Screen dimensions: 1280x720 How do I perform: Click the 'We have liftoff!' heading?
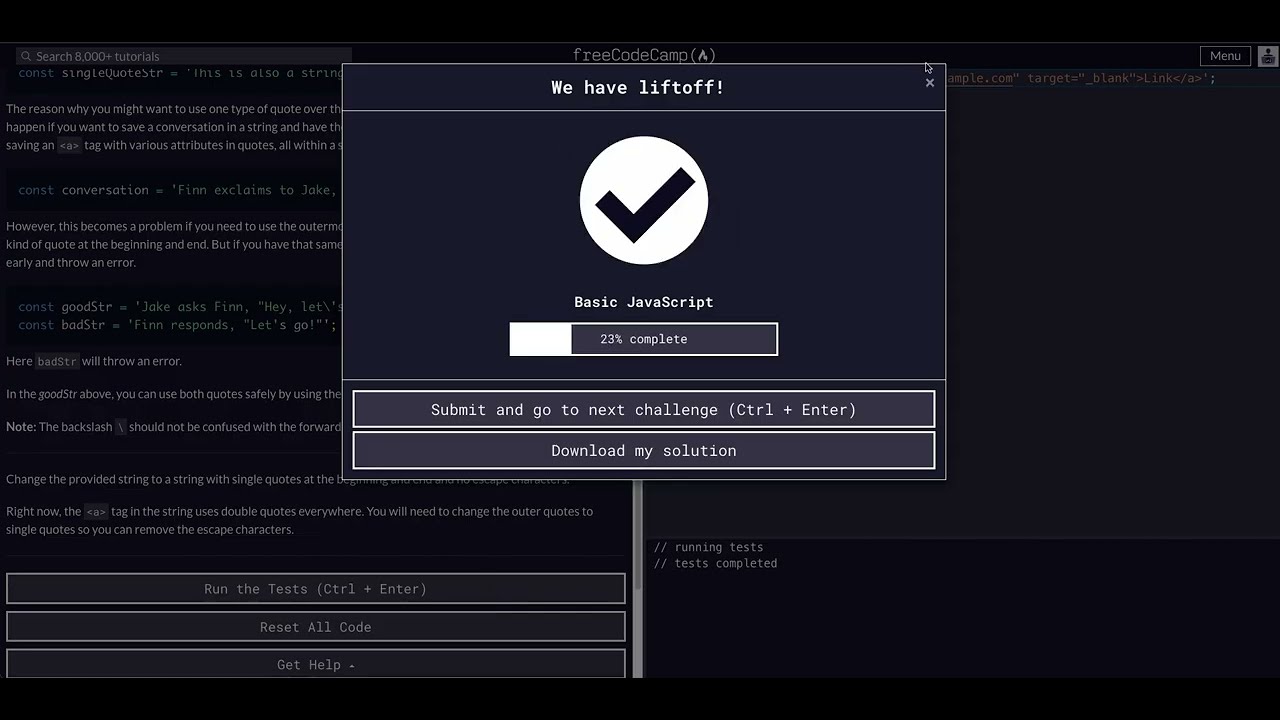[x=637, y=88]
